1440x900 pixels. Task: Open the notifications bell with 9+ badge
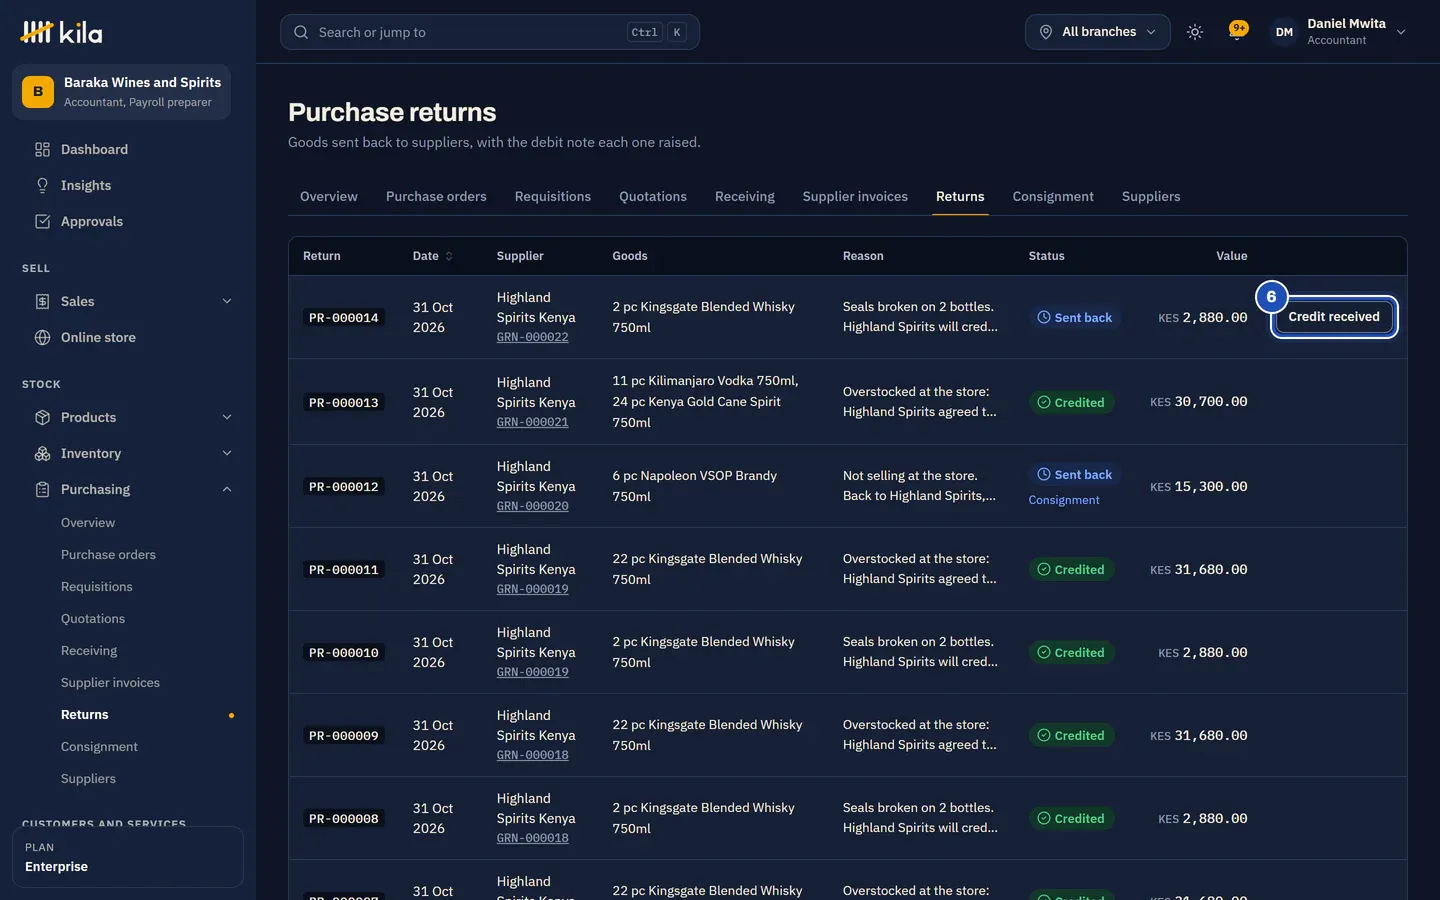(1238, 31)
